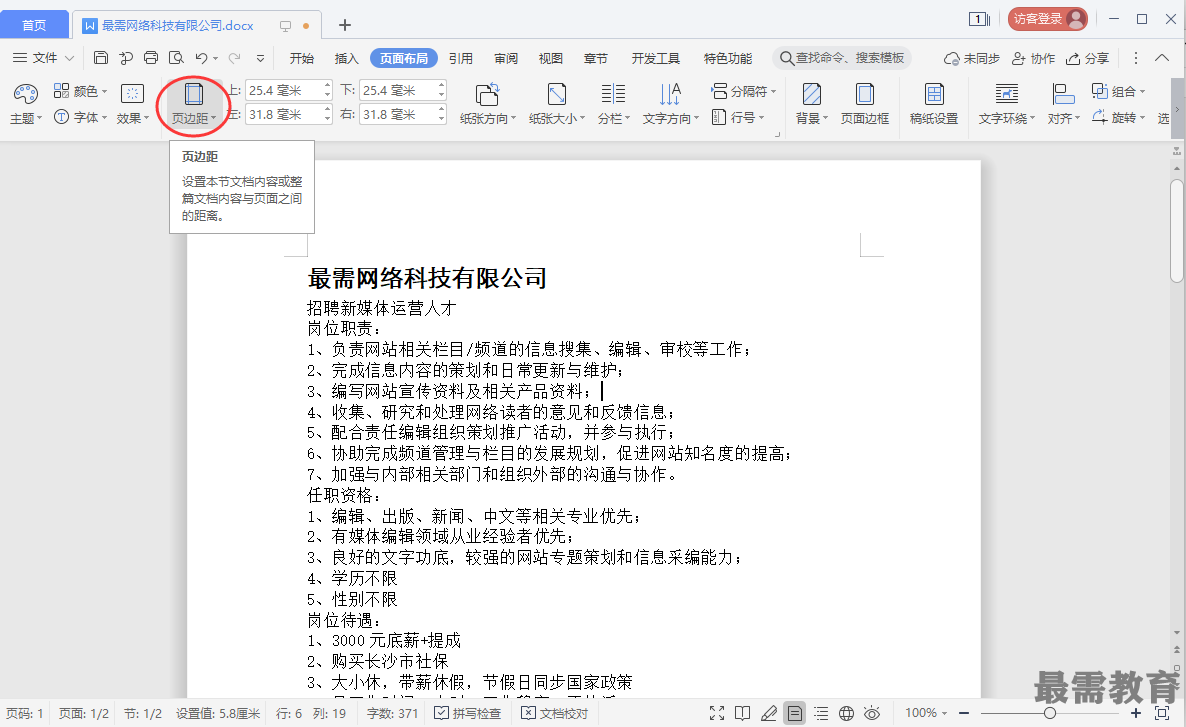Open the 文件 file menu
Screen dimensions: 1186x727
point(43,57)
